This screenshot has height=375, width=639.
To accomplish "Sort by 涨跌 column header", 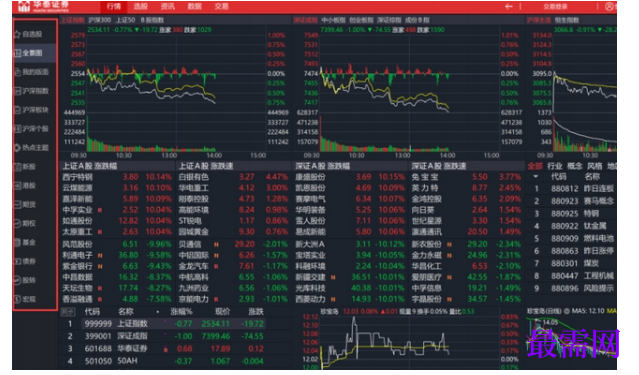I will point(256,312).
